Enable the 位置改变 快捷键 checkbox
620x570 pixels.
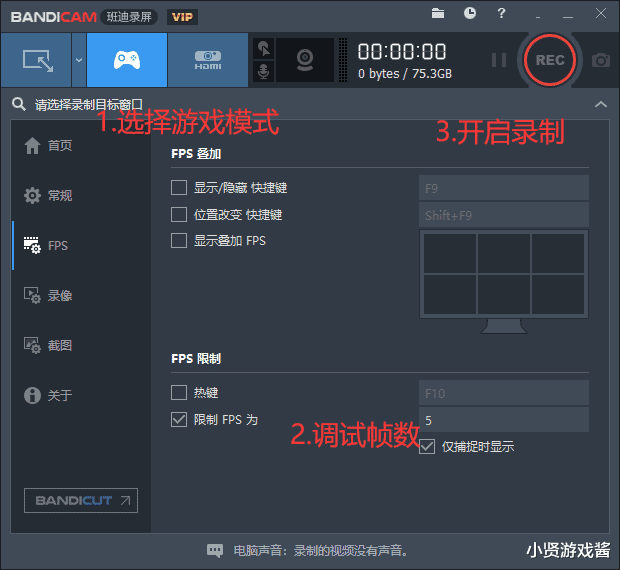179,215
